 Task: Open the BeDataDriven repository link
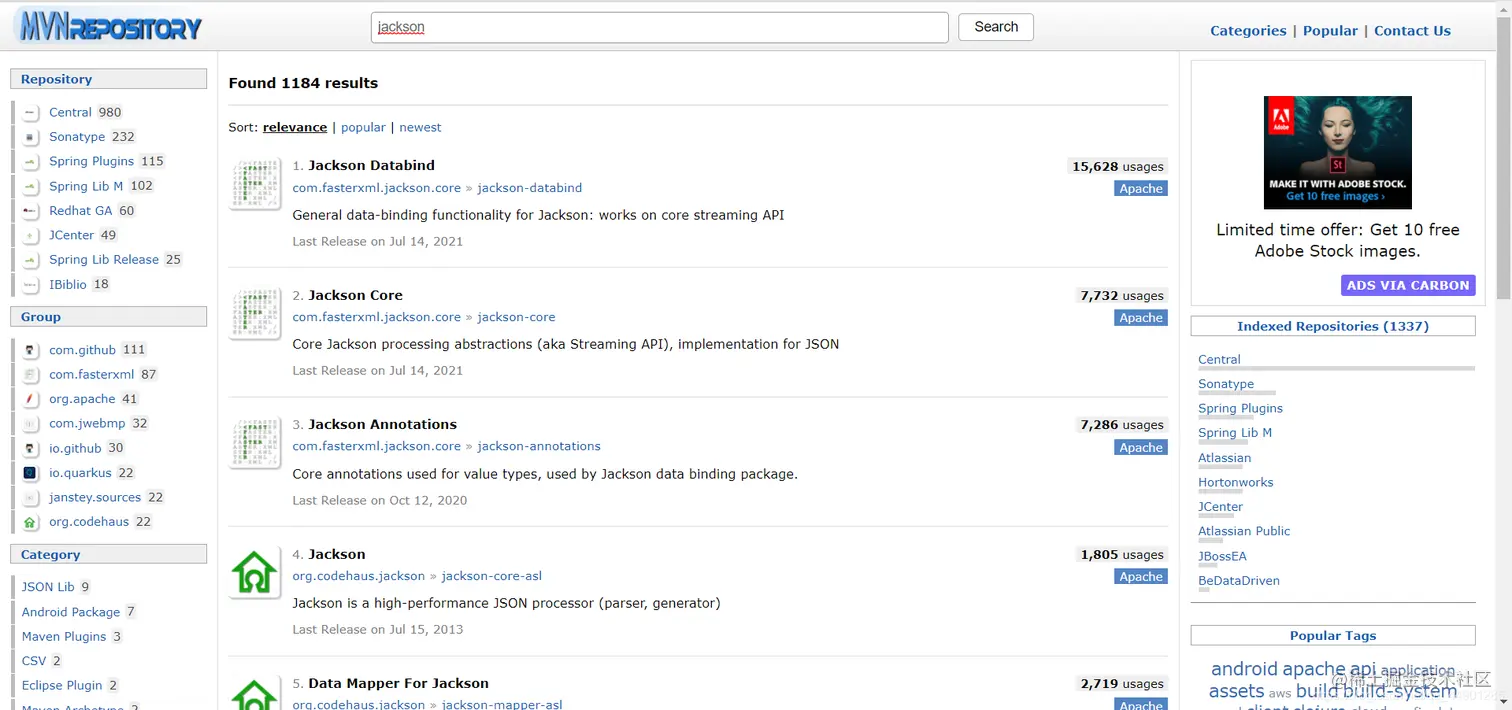[1239, 580]
